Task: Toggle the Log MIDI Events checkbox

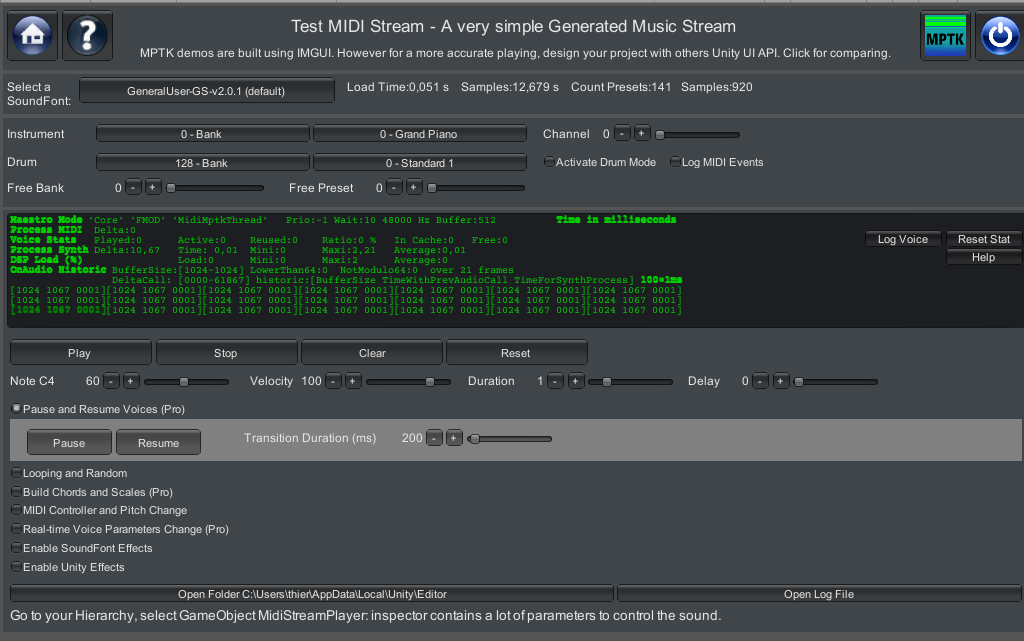Action: [675, 162]
